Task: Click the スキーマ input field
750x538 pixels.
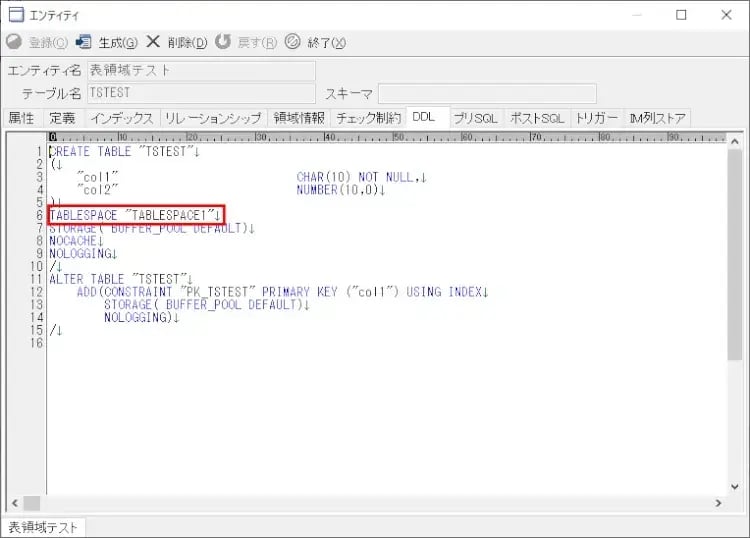Action: (487, 94)
